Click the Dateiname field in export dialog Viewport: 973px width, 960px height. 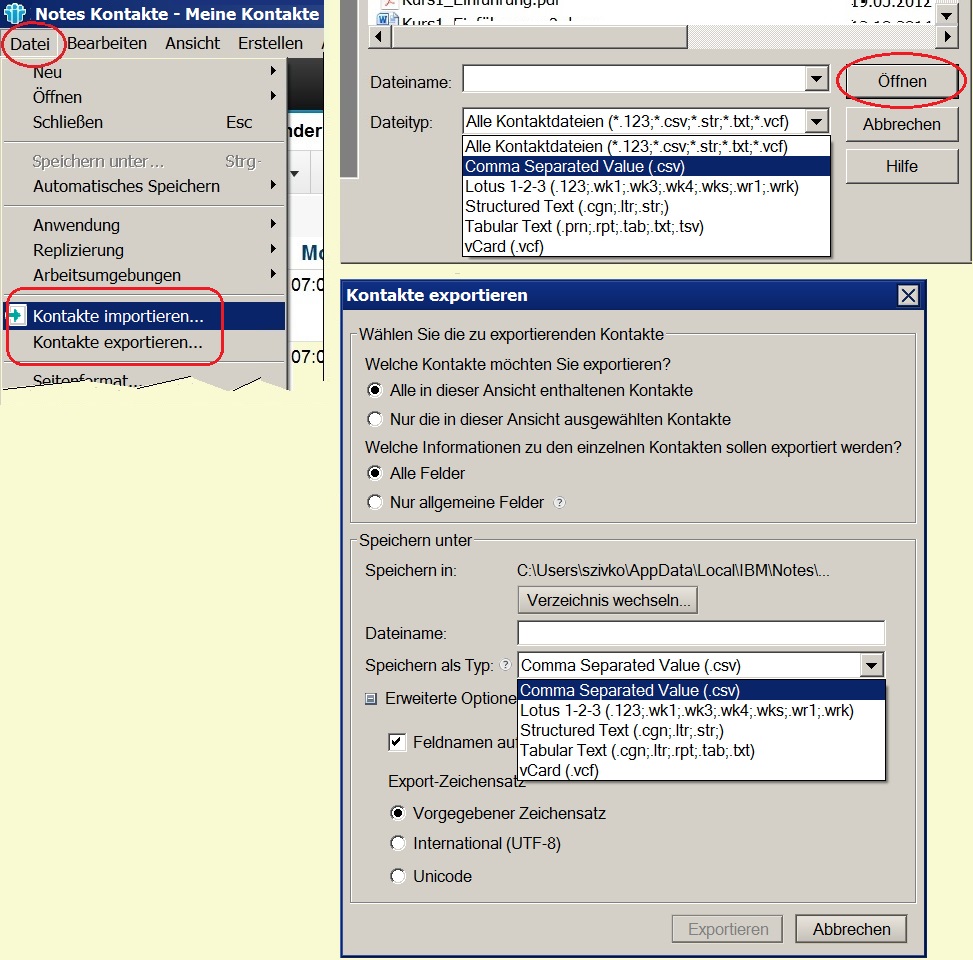pos(700,633)
